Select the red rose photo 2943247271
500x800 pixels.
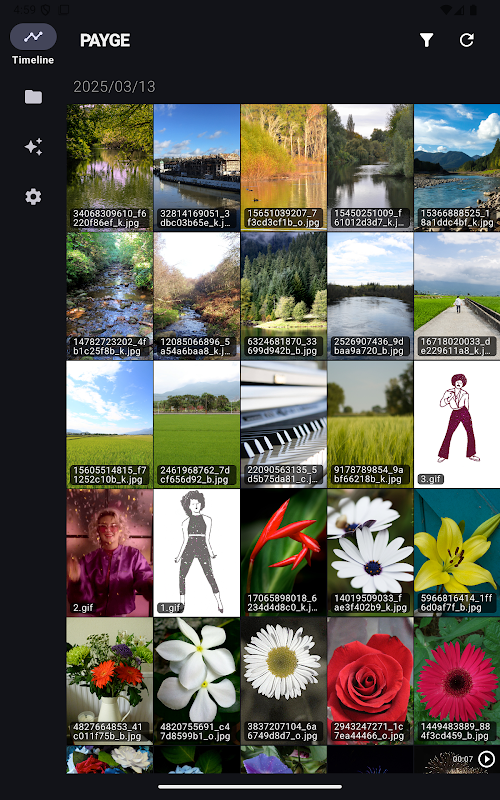(x=370, y=682)
